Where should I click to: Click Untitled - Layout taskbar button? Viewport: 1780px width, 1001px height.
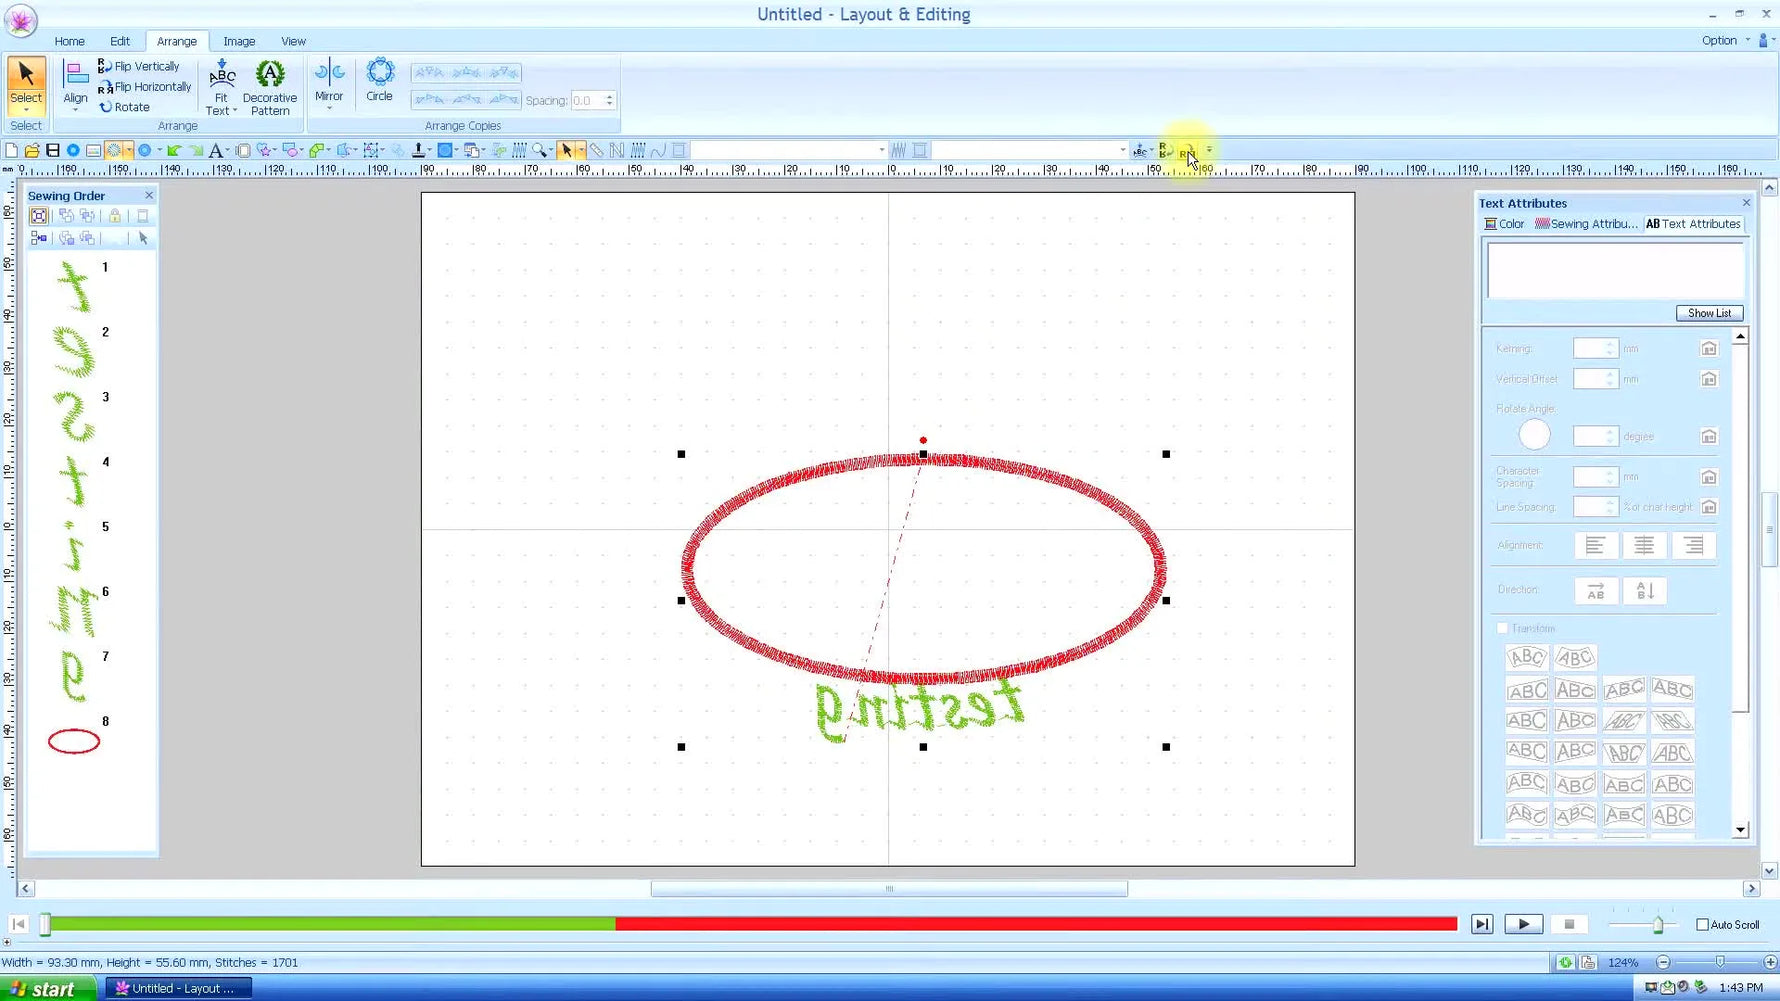[x=178, y=988]
